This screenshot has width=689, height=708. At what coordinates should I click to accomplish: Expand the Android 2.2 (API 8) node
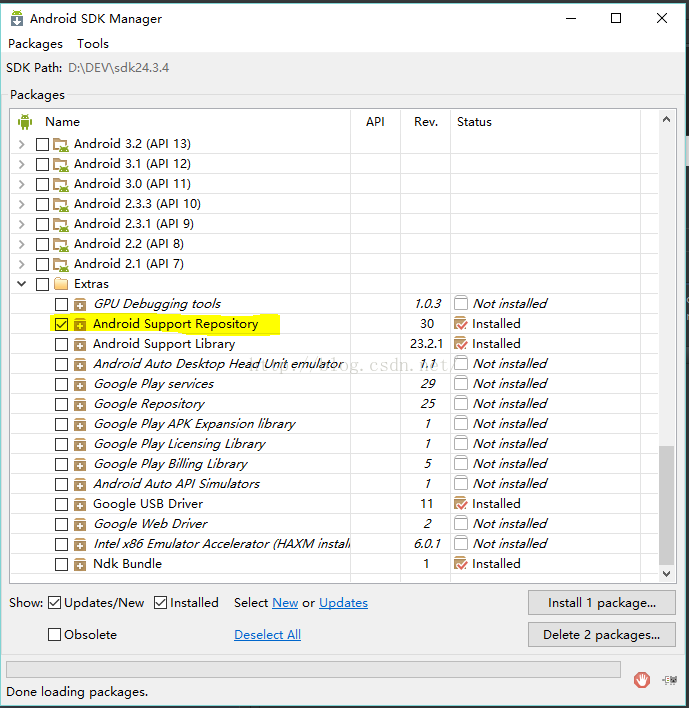click(x=21, y=244)
